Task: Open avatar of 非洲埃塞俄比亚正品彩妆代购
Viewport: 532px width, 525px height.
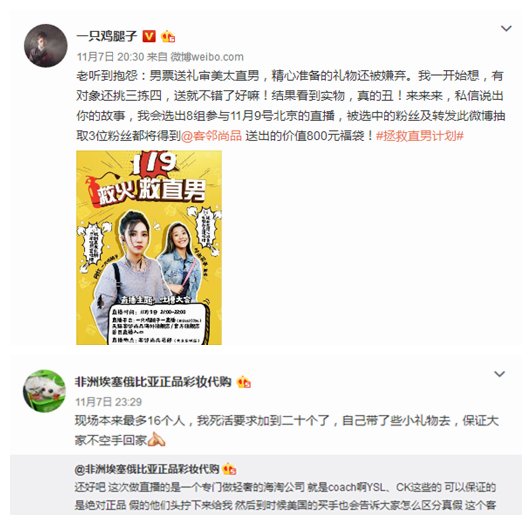Action: [x=44, y=391]
